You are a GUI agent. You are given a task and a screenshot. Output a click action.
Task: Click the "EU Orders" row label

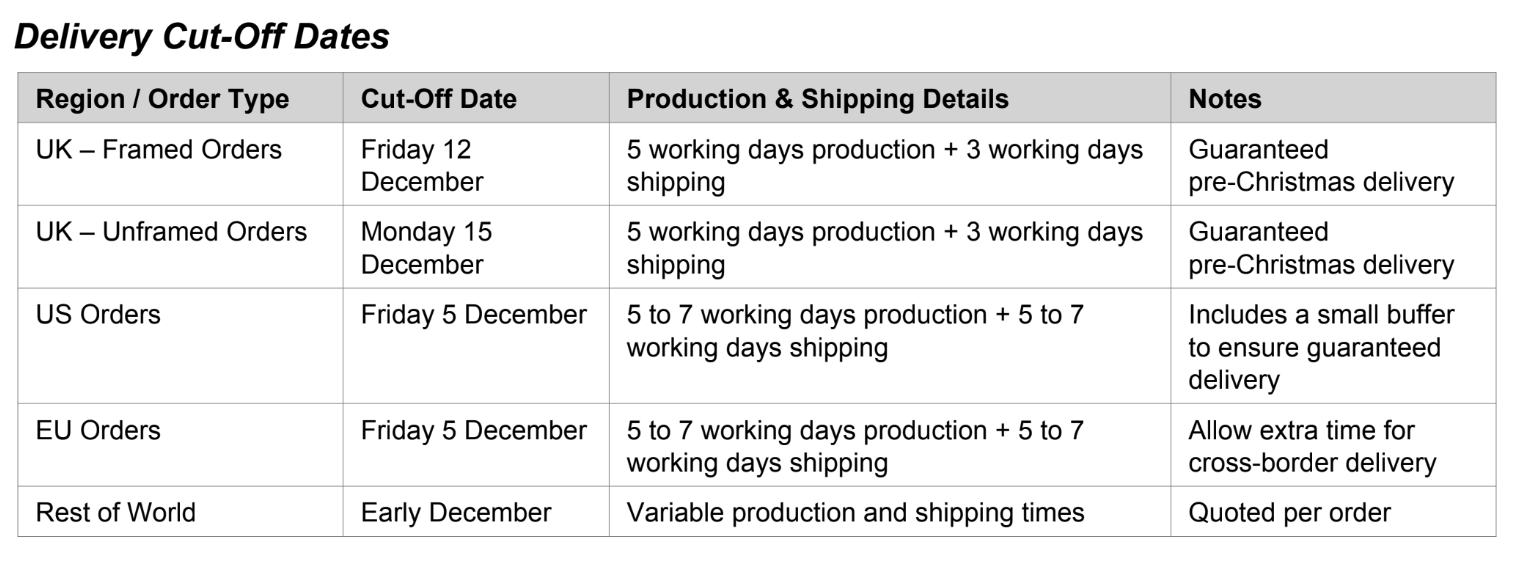tap(98, 430)
